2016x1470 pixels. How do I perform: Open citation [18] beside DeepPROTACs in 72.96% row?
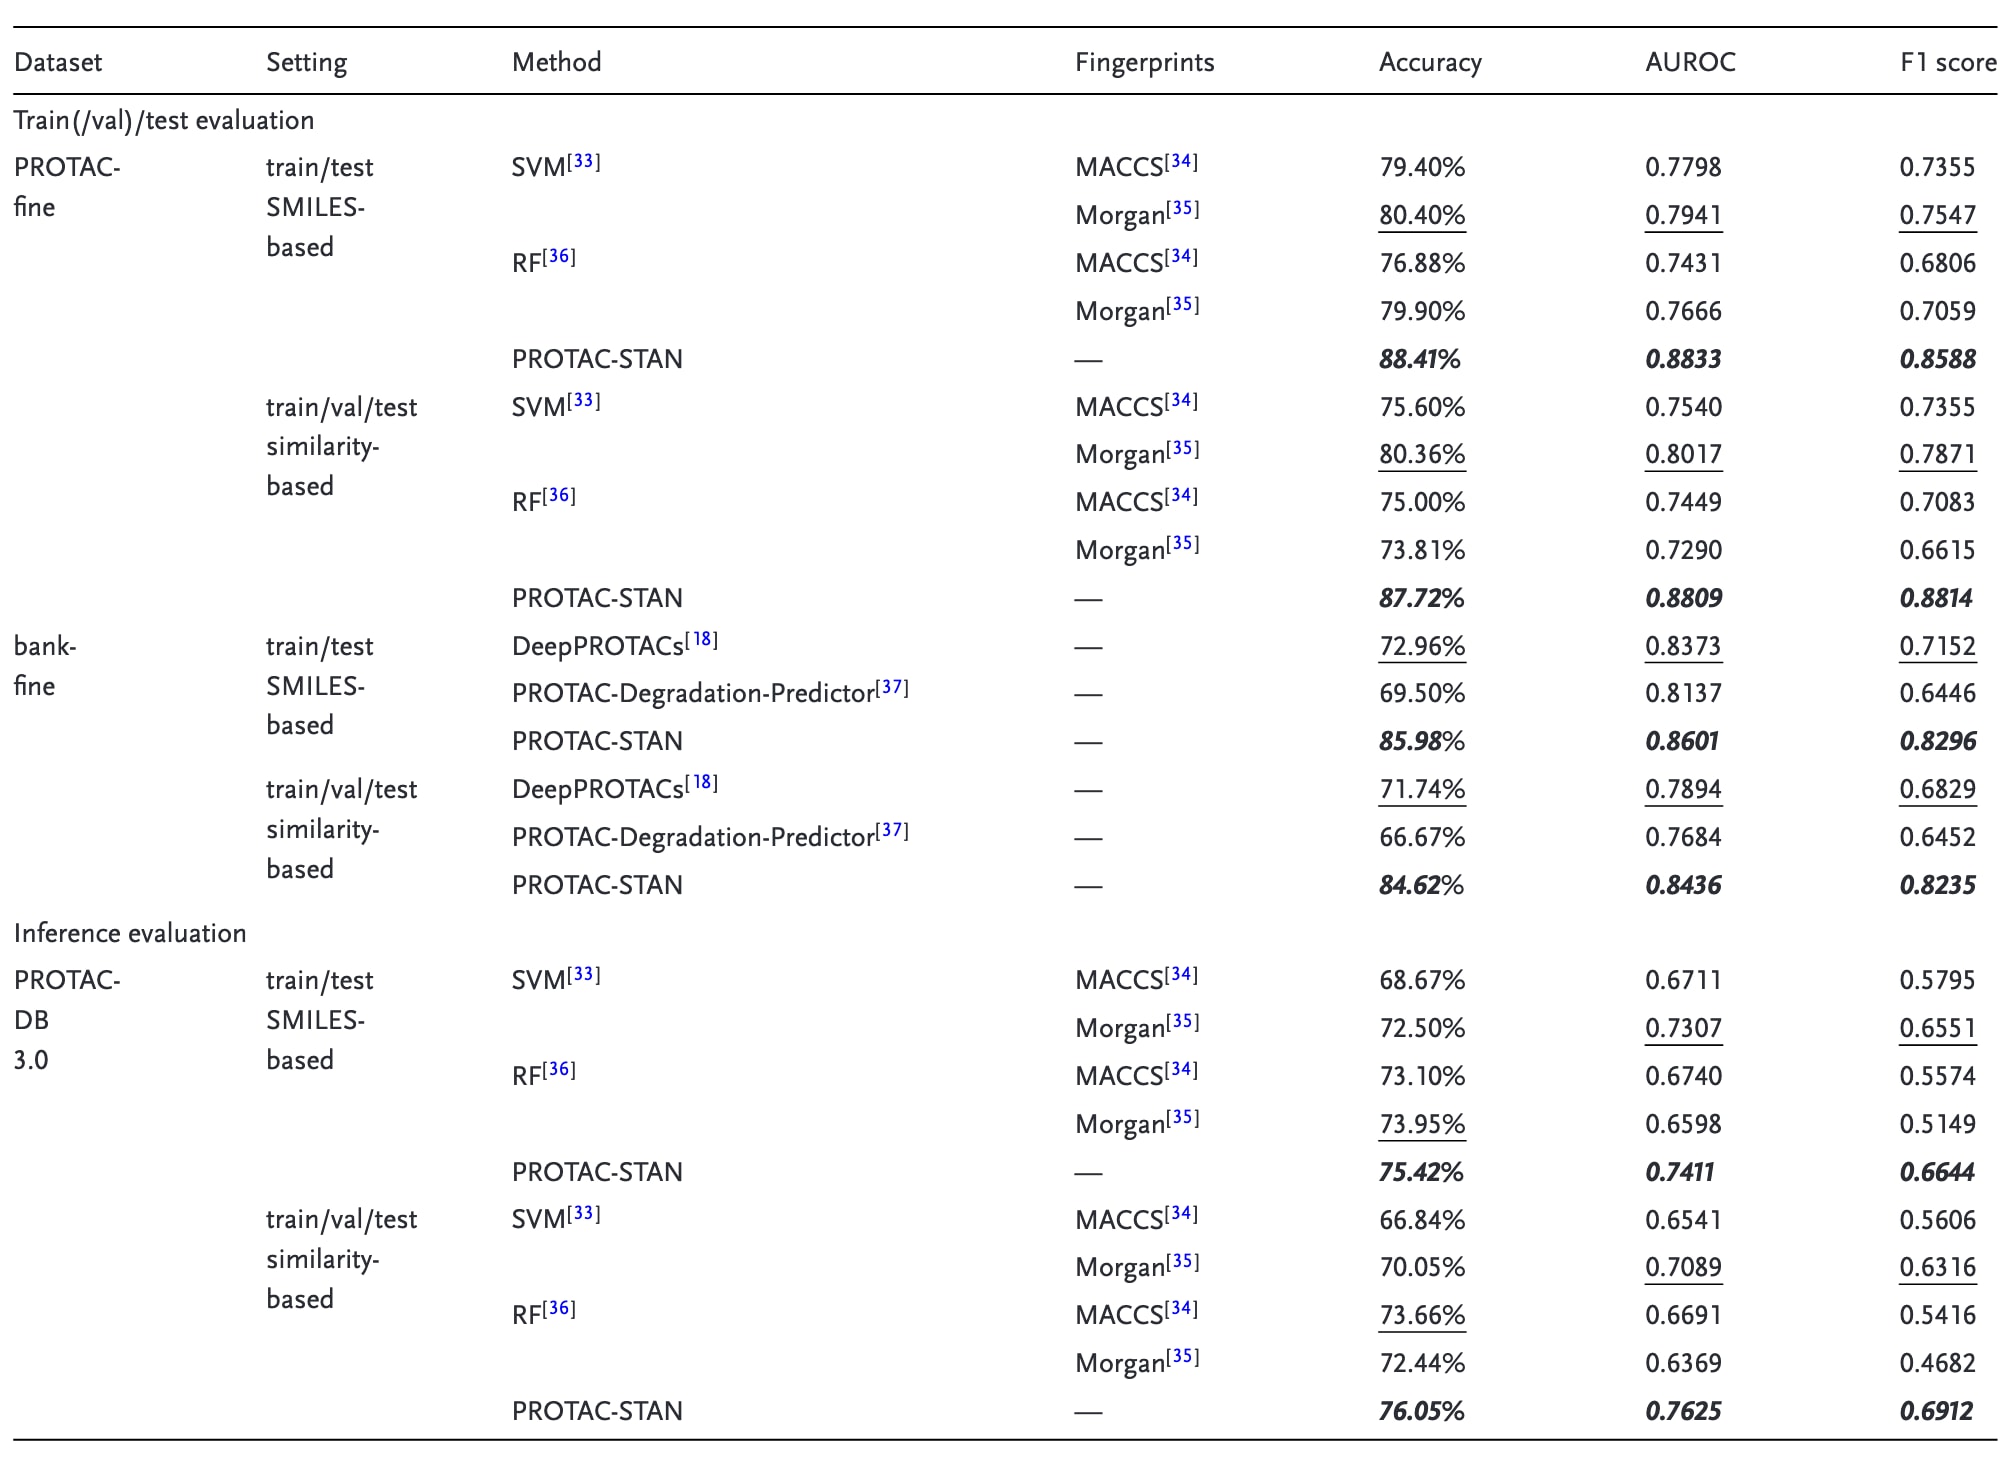click(702, 640)
